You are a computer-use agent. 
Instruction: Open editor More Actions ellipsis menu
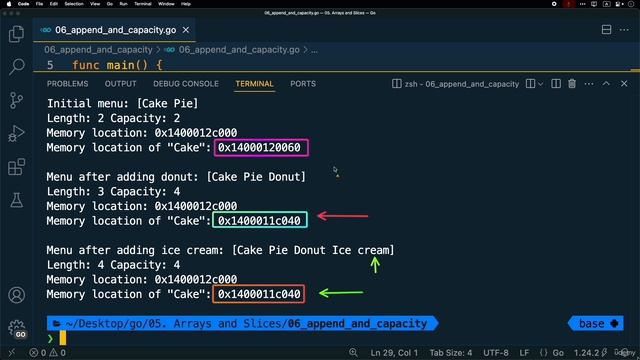(624, 30)
